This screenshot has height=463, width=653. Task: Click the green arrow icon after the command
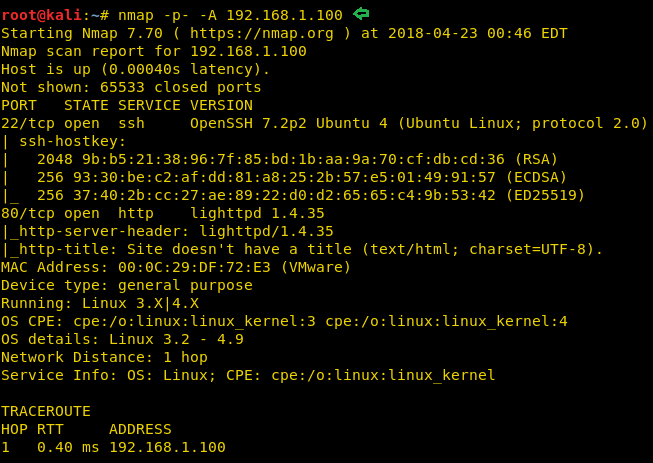361,14
